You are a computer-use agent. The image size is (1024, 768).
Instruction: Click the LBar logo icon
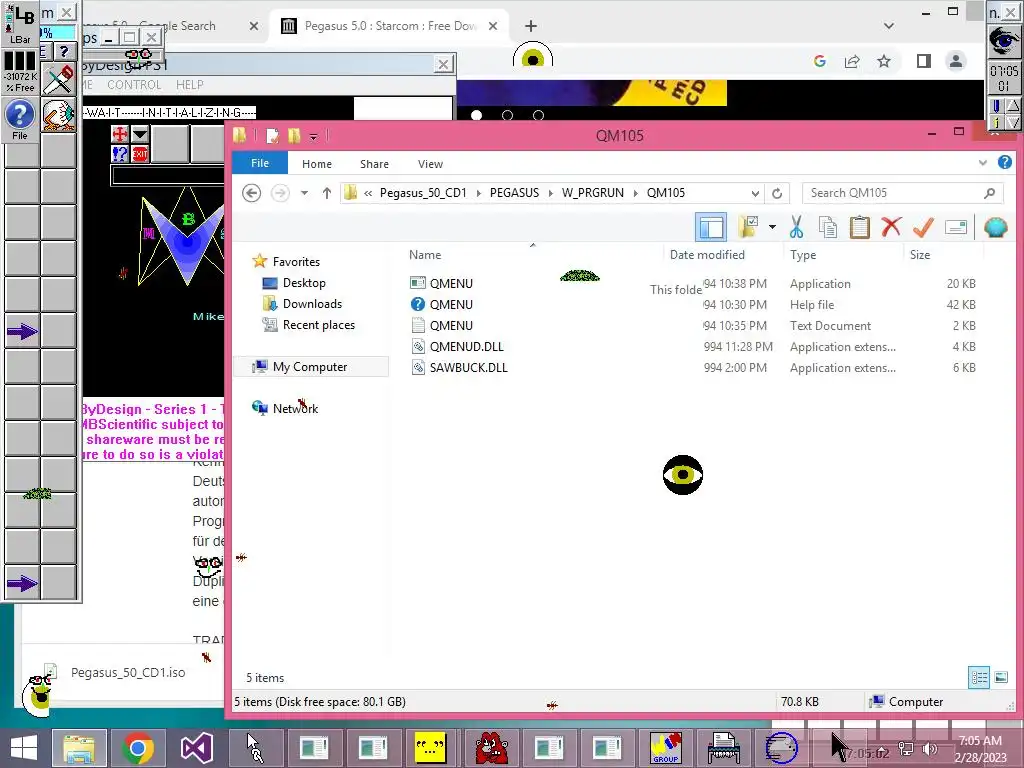(x=20, y=24)
